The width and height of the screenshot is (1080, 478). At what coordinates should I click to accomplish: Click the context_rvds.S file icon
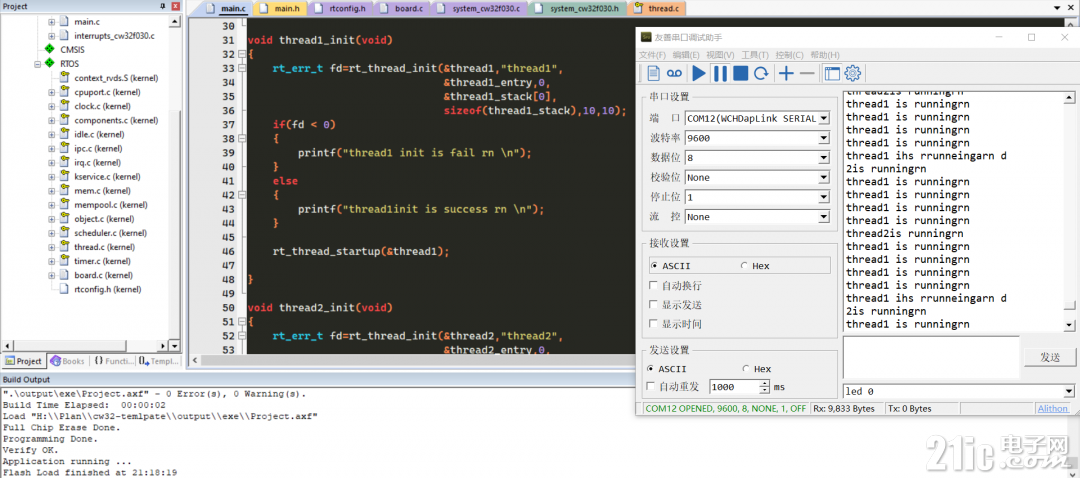point(64,78)
